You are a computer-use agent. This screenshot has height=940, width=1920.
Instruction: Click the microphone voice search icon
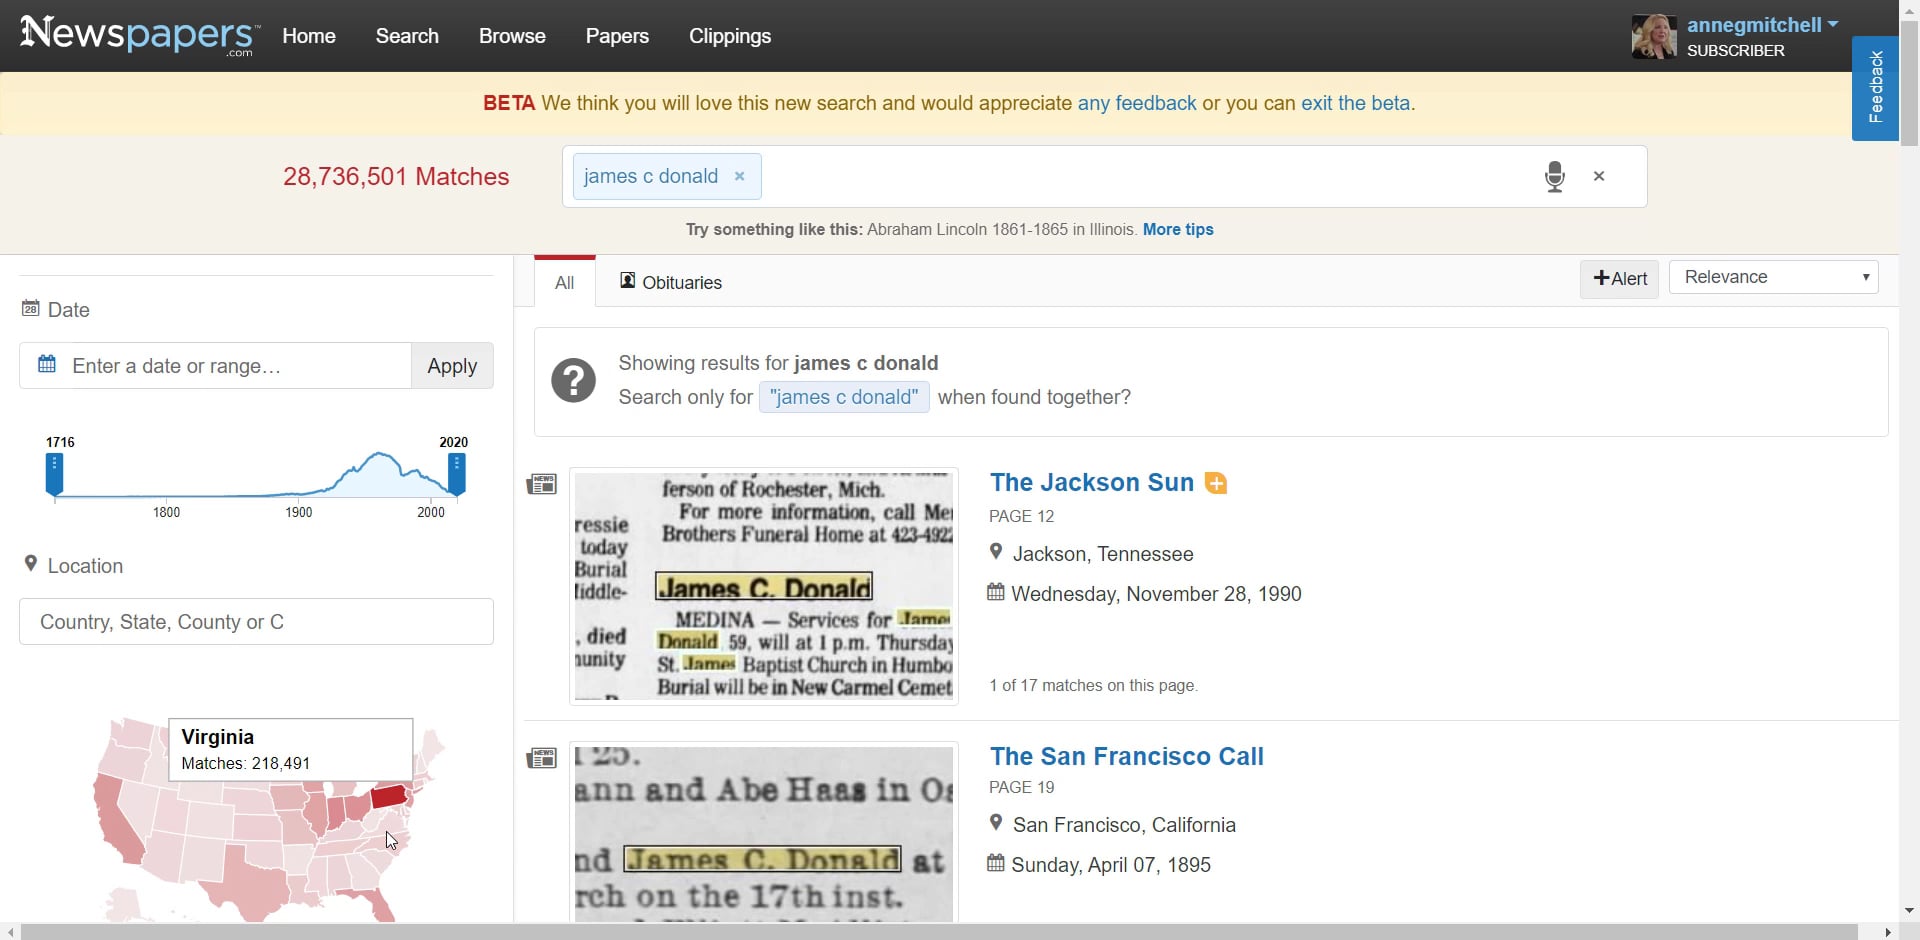point(1554,176)
